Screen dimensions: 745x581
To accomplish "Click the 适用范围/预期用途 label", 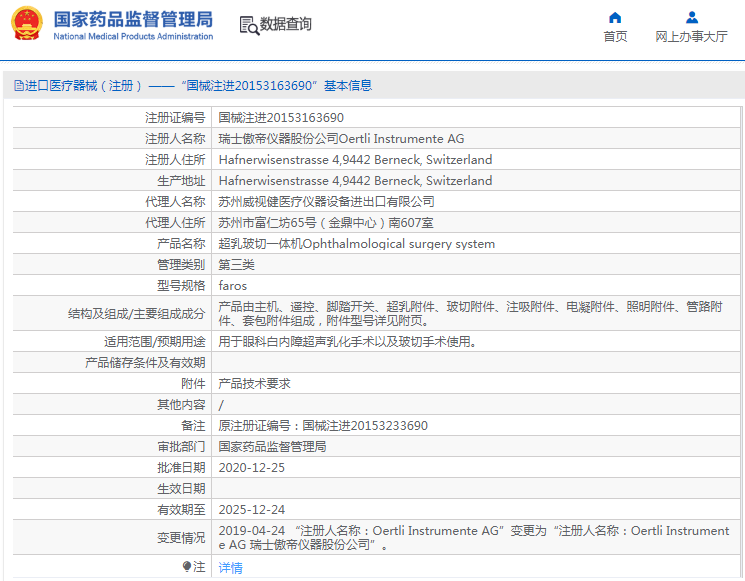I will (154, 342).
